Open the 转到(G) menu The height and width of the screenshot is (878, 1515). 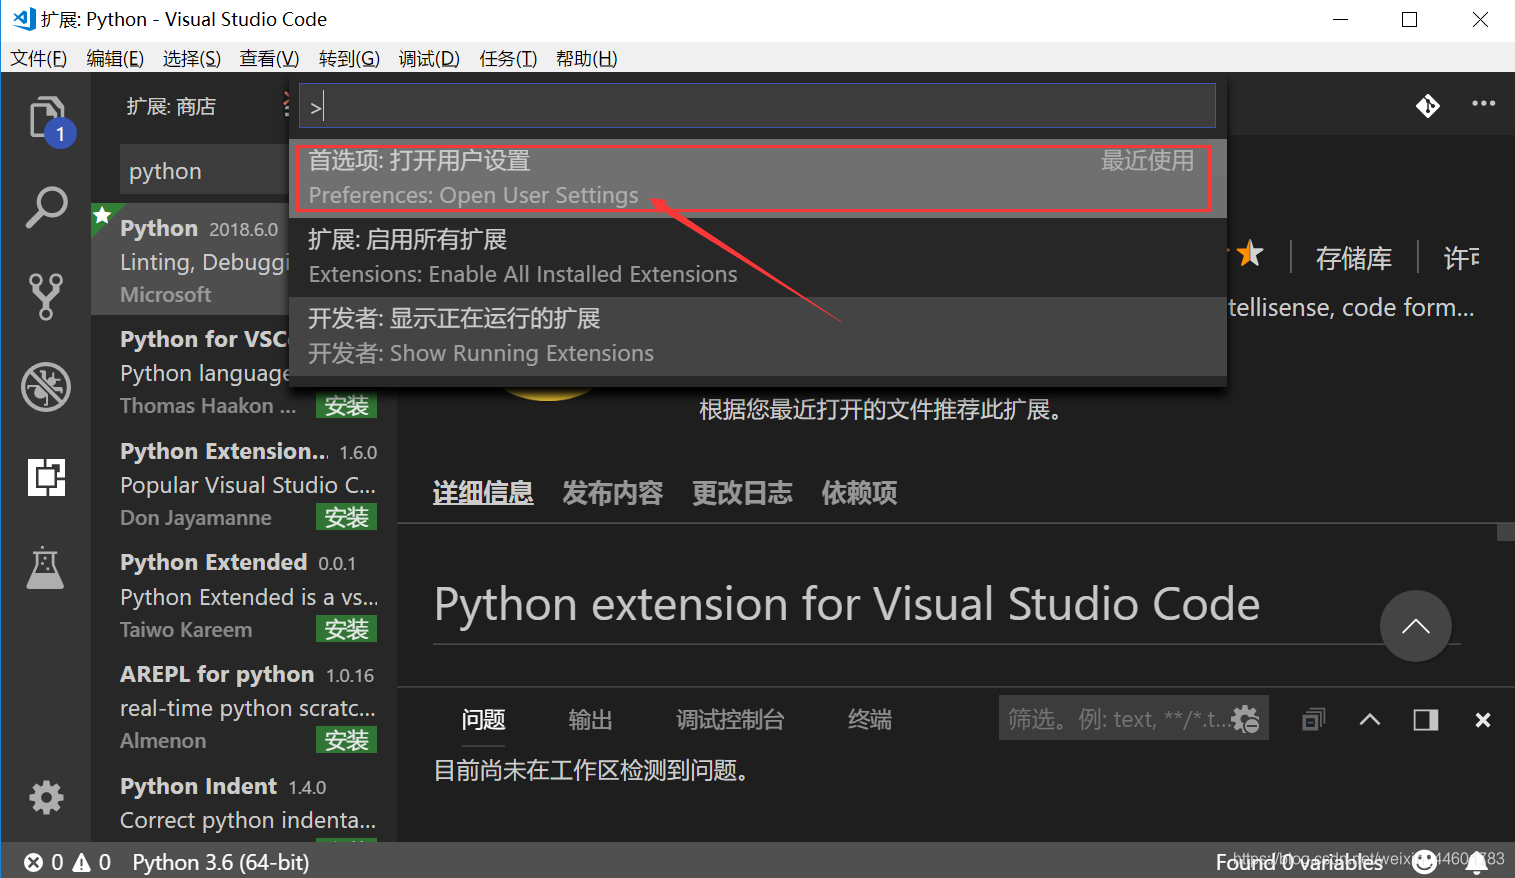pyautogui.click(x=349, y=58)
